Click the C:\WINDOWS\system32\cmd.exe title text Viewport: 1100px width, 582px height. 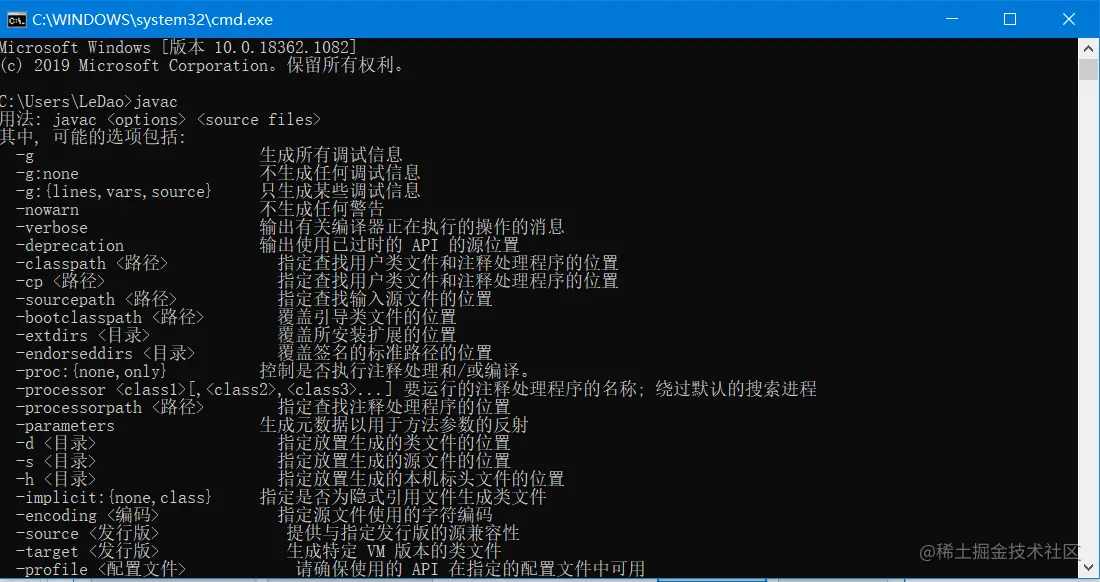pyautogui.click(x=152, y=20)
